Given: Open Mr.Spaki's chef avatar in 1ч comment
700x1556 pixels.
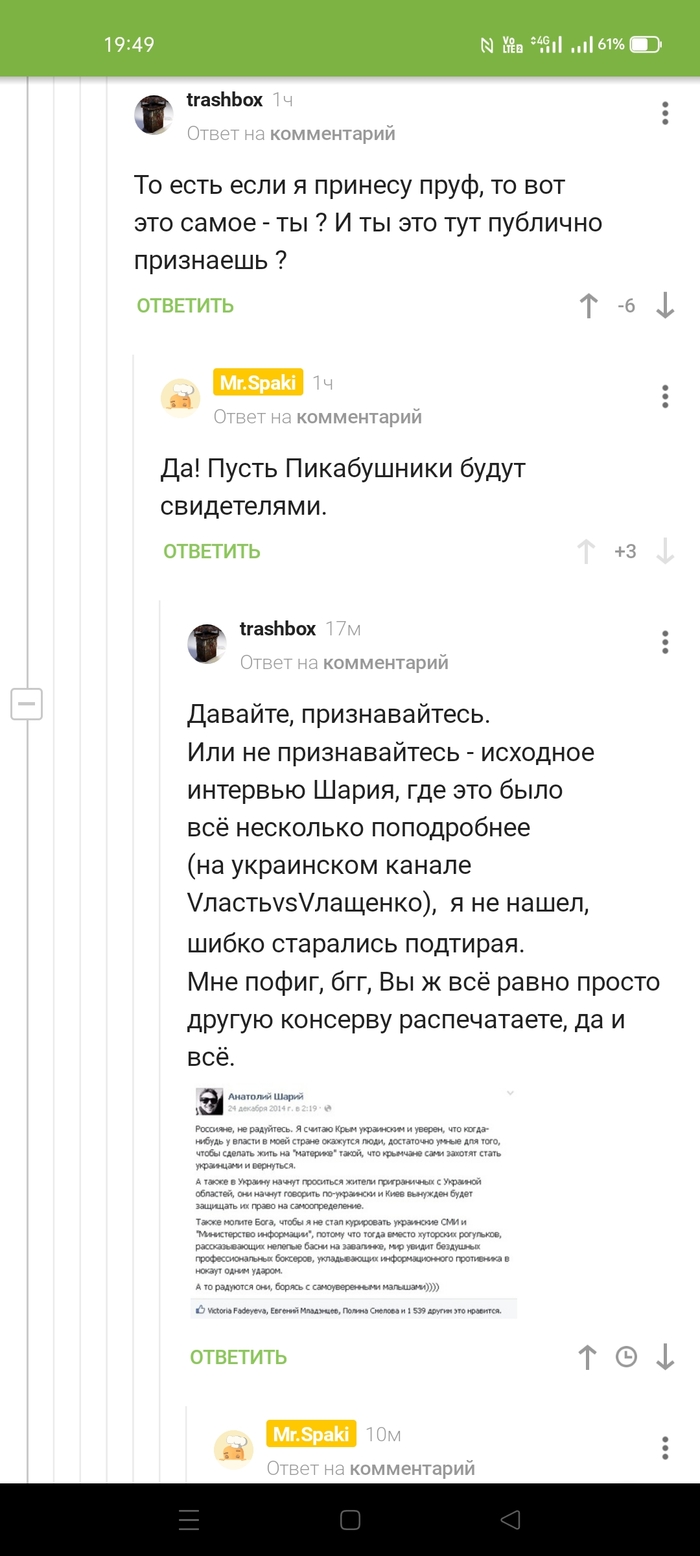Looking at the screenshot, I should coord(180,397).
